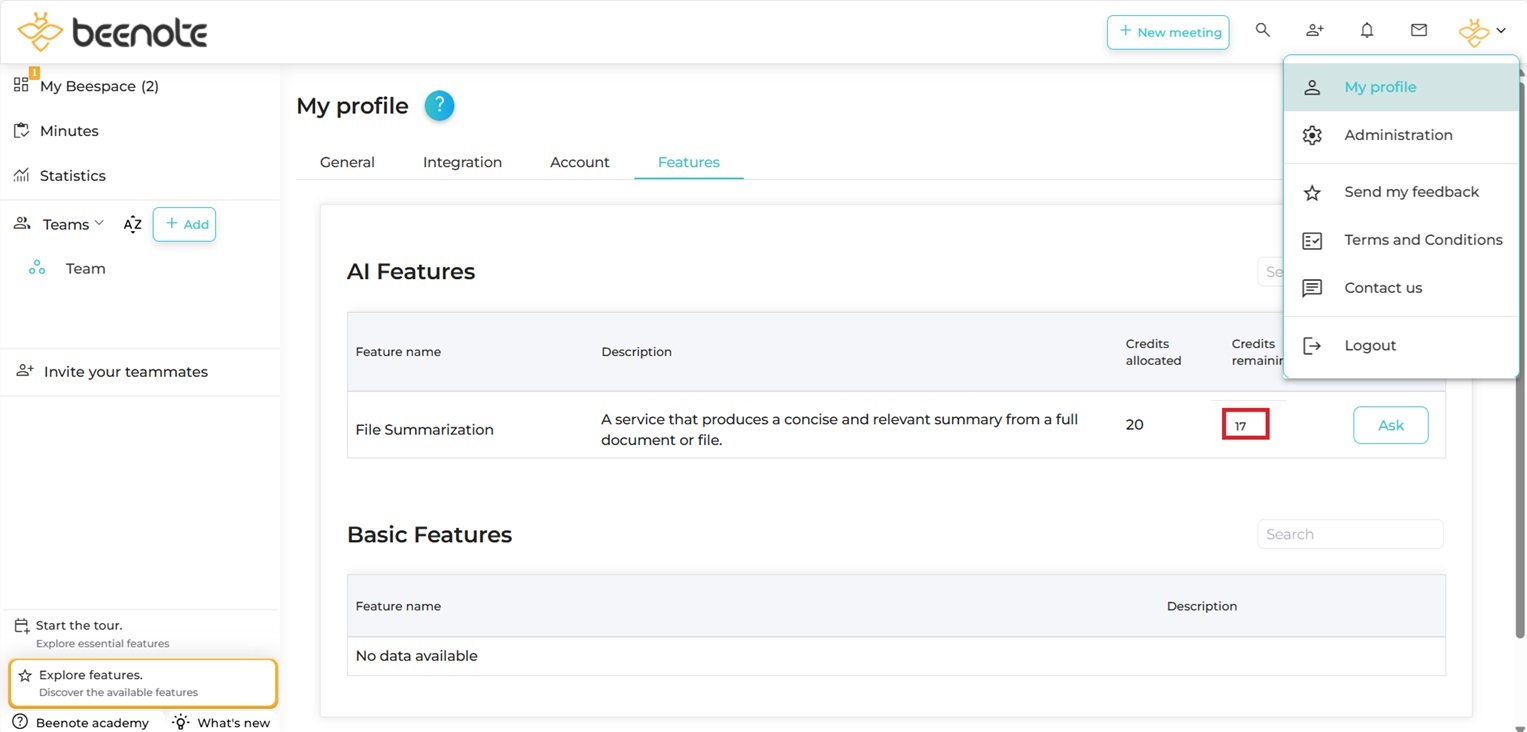Click the blue help question mark icon
1527x732 pixels.
(x=439, y=106)
